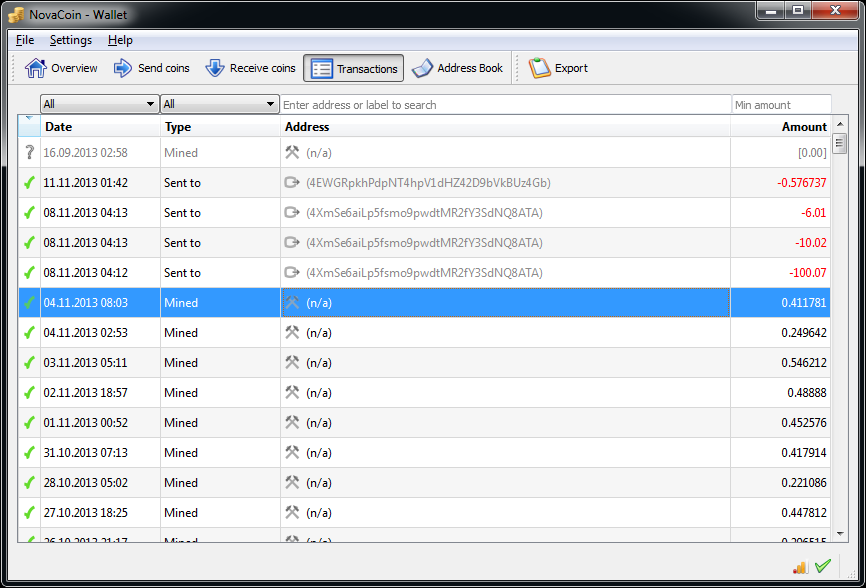The width and height of the screenshot is (866, 588).
Task: Click the Min amount input field
Action: [781, 103]
